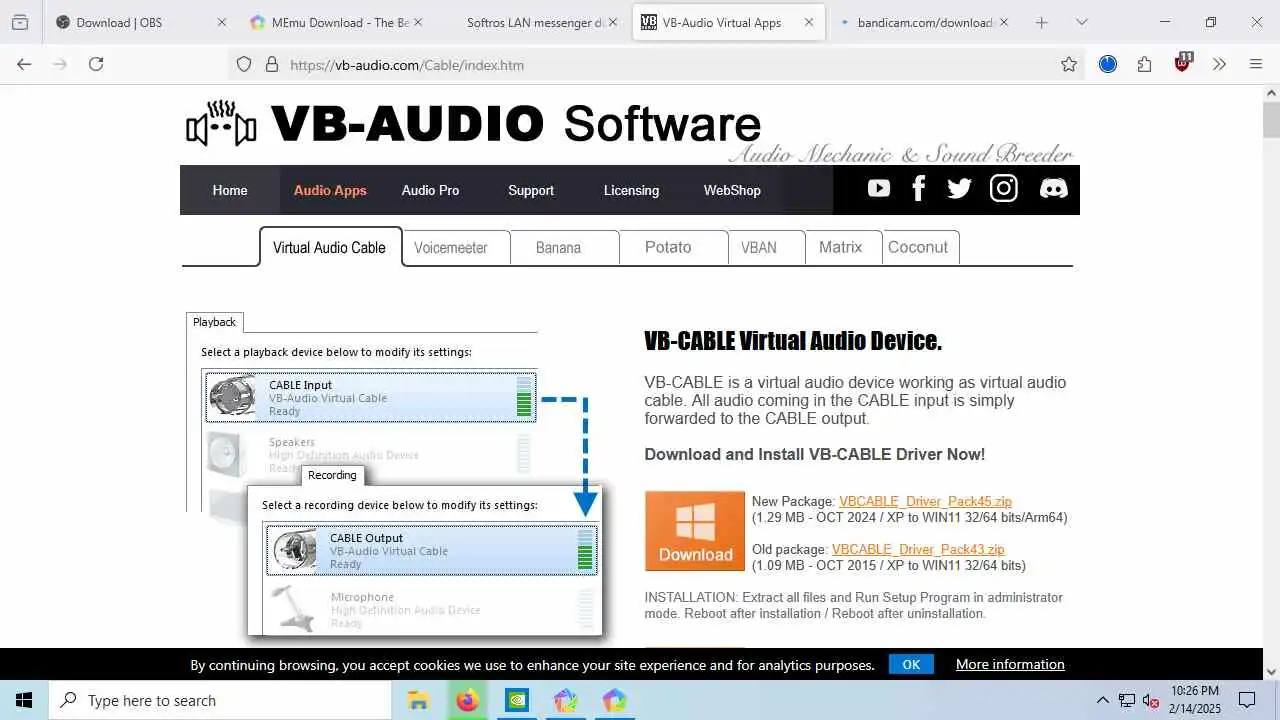Go back to the previous page
The width and height of the screenshot is (1280, 720).
coord(24,64)
